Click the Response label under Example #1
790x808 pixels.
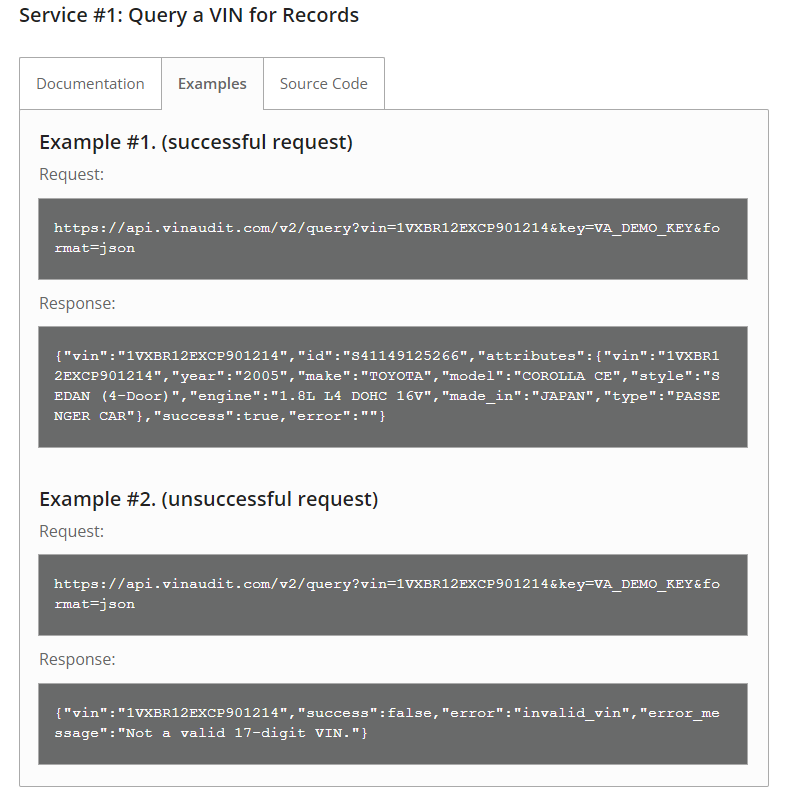[x=77, y=303]
